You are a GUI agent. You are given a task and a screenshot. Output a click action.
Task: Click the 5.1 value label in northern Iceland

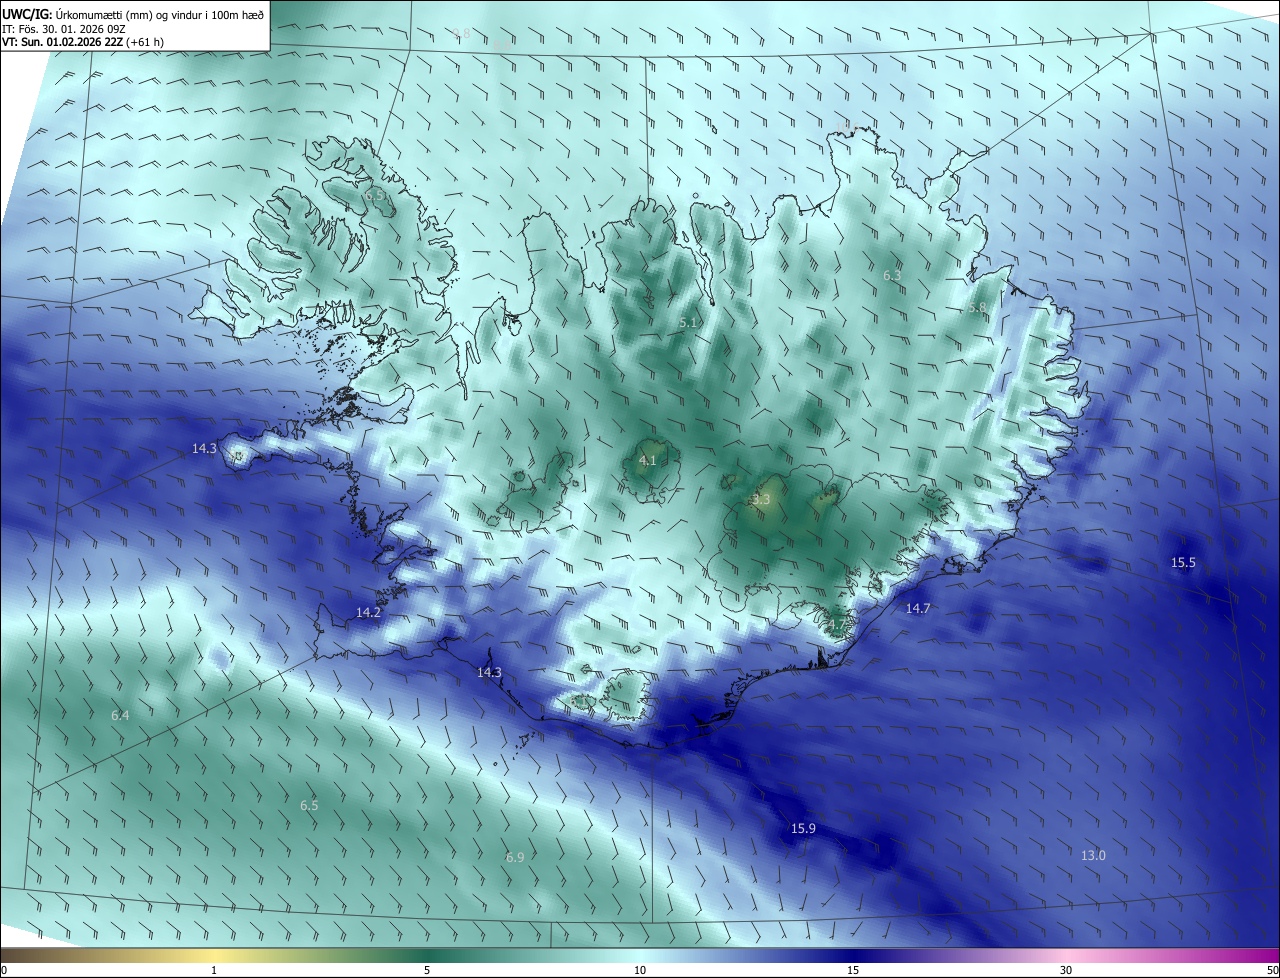tap(688, 323)
